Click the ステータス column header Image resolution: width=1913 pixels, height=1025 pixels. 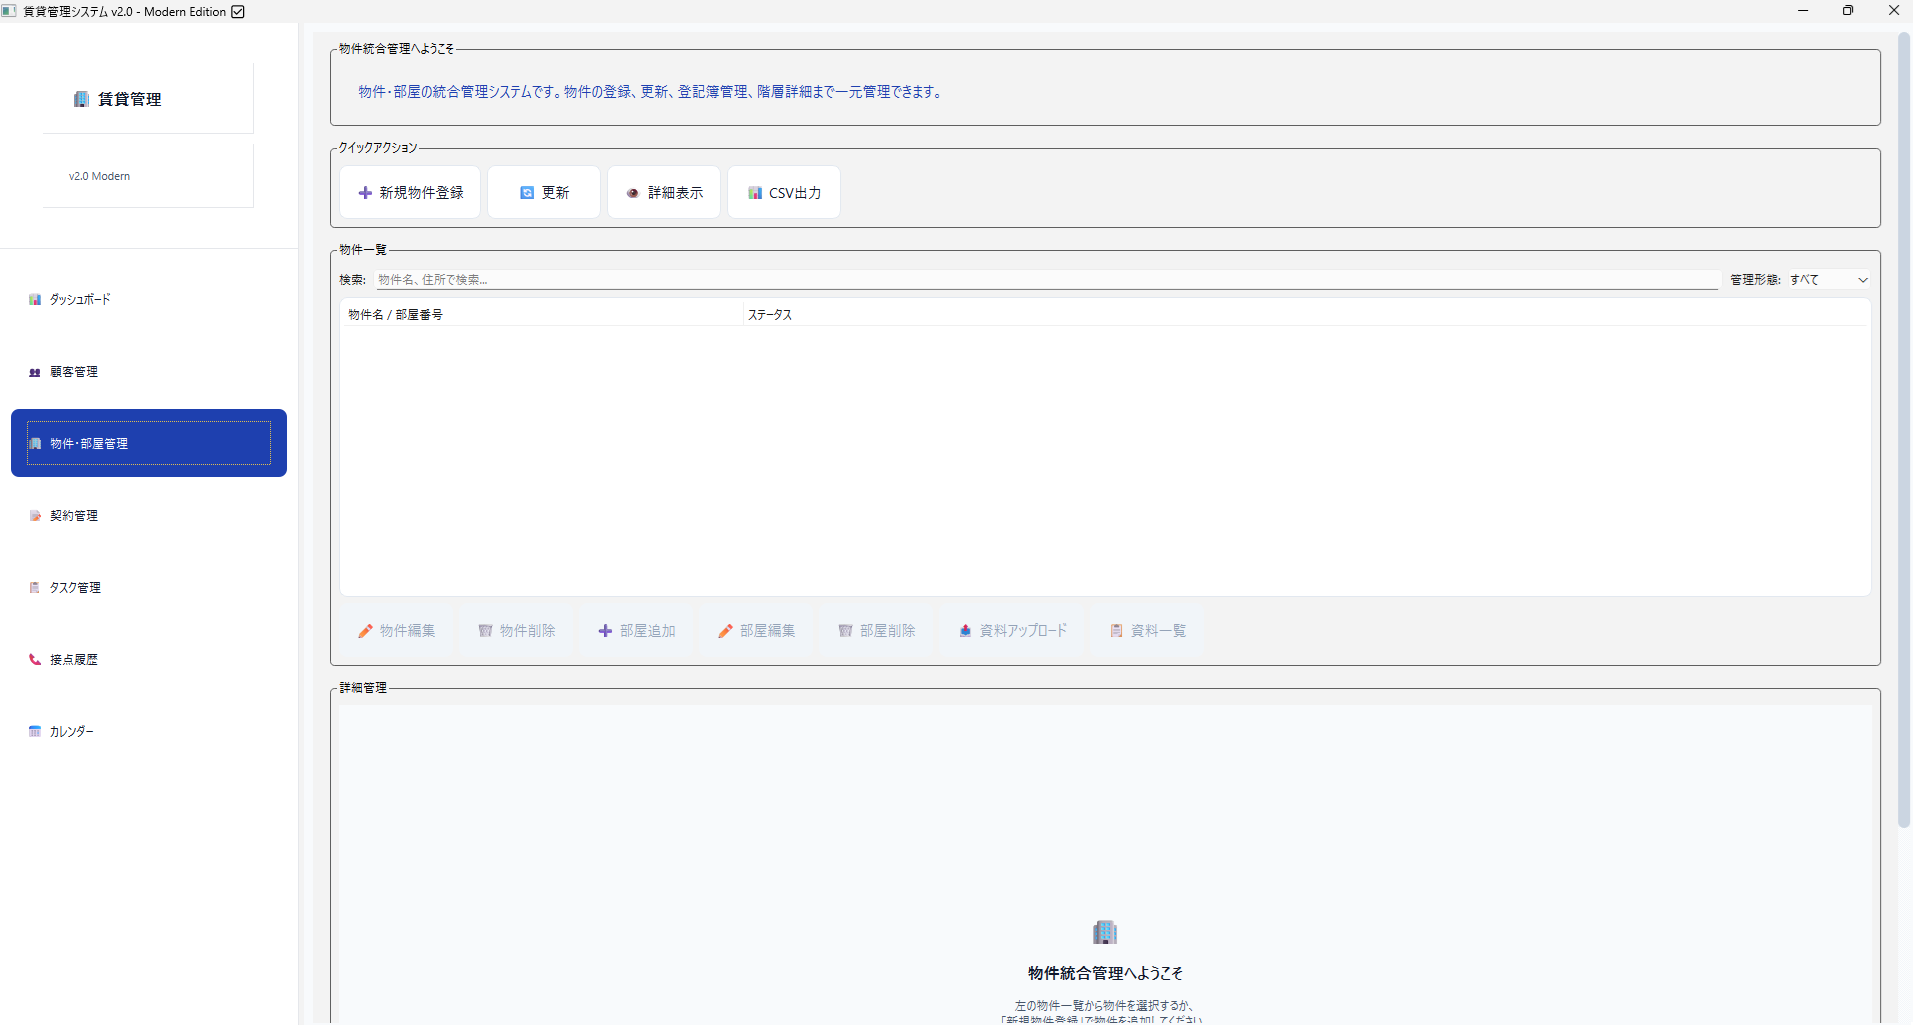point(770,315)
